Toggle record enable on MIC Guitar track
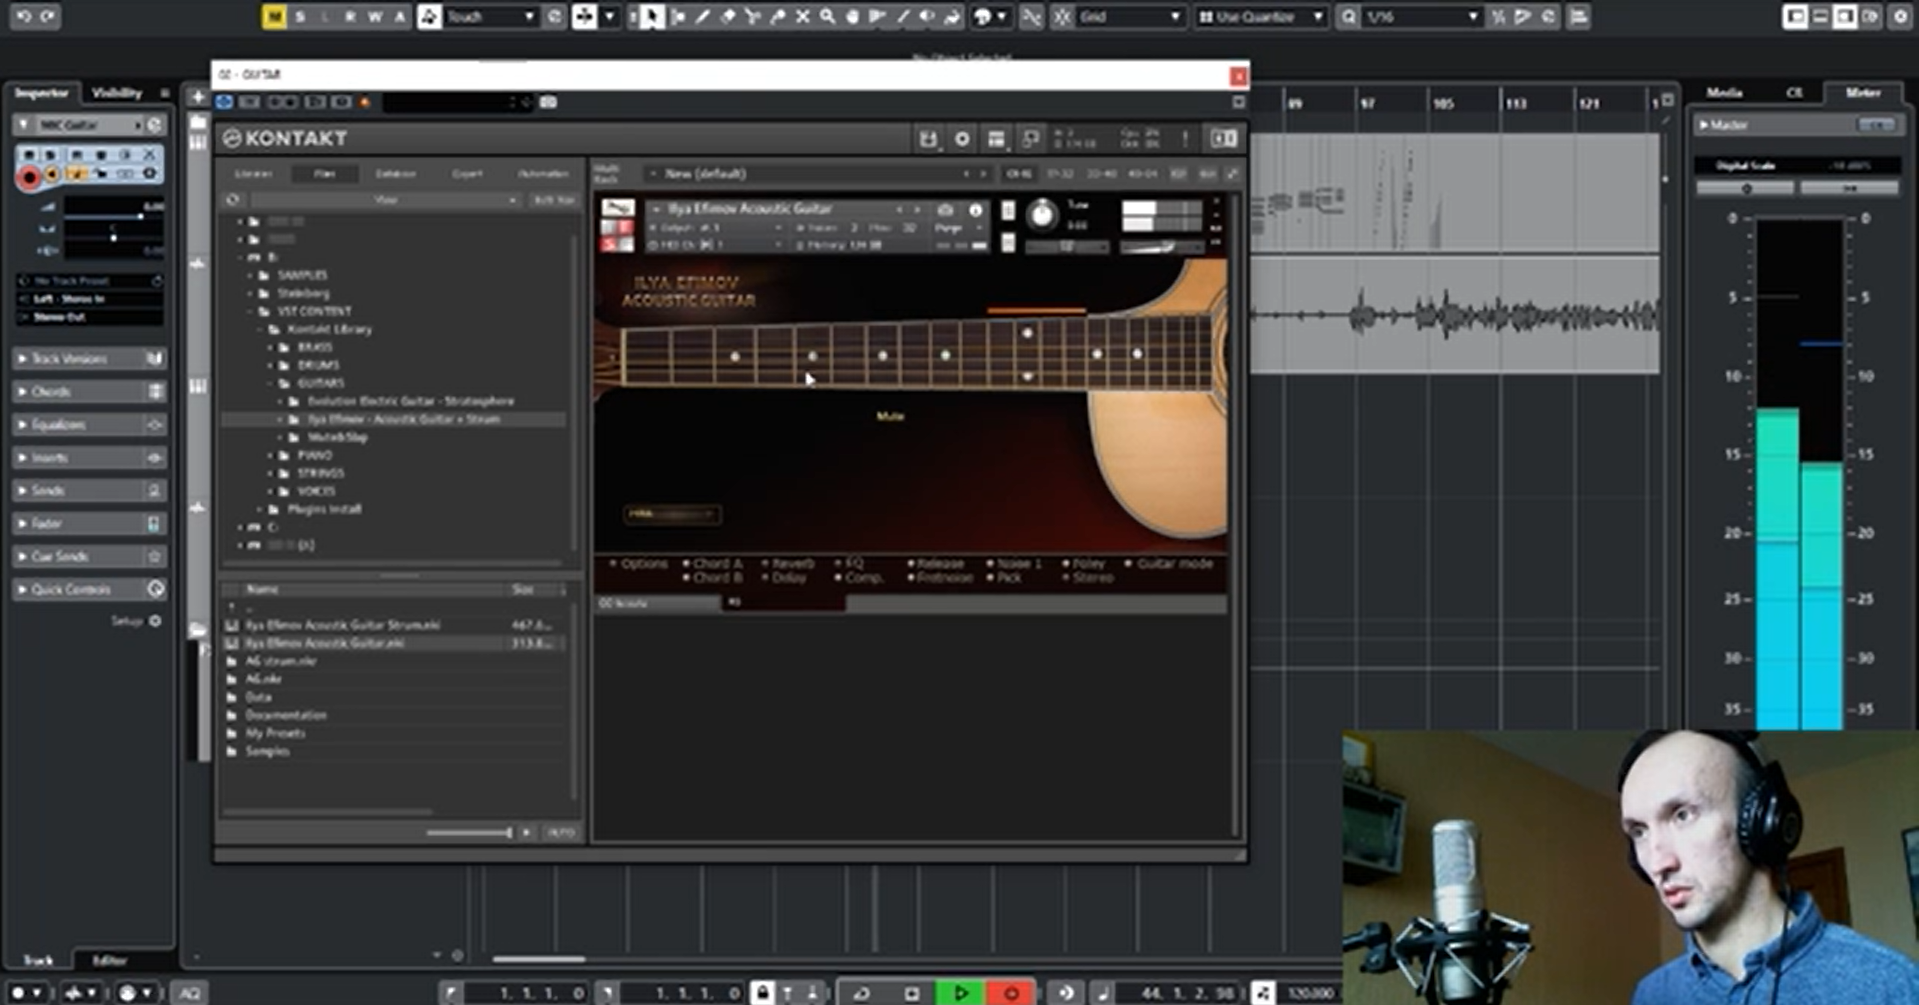Screen dimensions: 1919x1005 (29, 178)
